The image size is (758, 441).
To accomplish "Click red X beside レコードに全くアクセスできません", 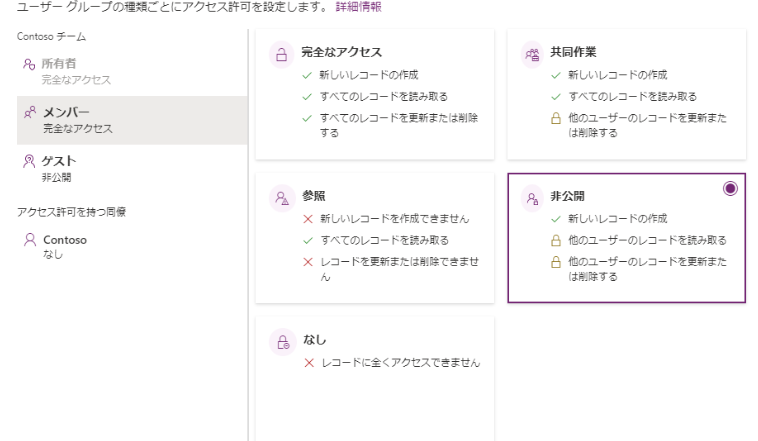I will pyautogui.click(x=309, y=363).
